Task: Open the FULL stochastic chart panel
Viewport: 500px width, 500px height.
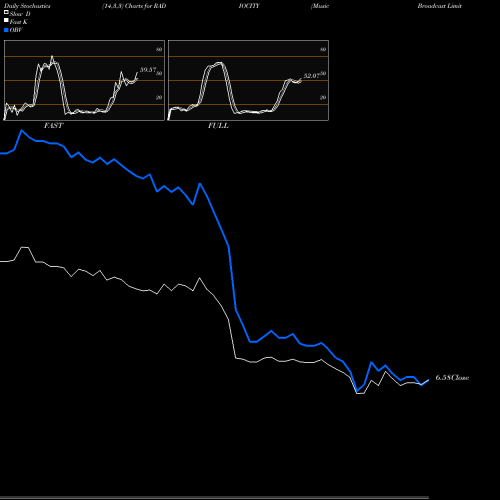Action: coord(248,80)
